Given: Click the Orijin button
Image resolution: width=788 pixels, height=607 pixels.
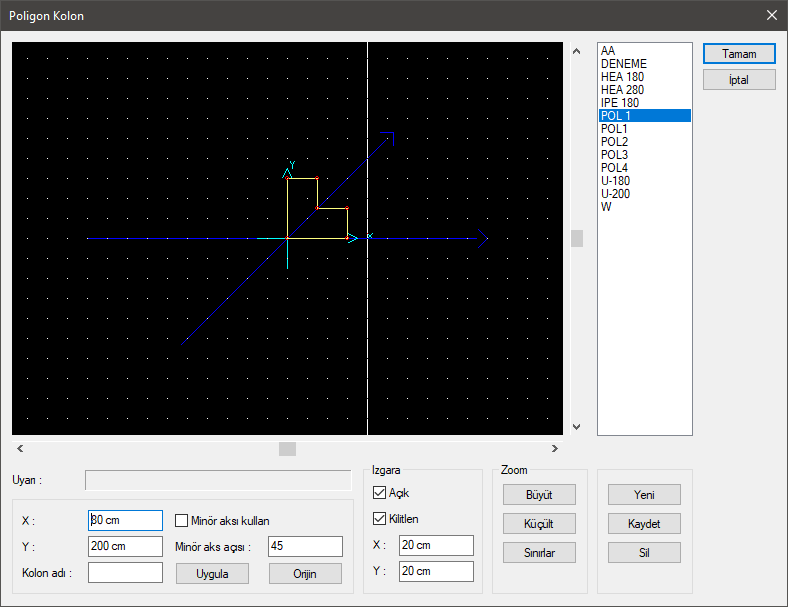Looking at the screenshot, I should (305, 574).
